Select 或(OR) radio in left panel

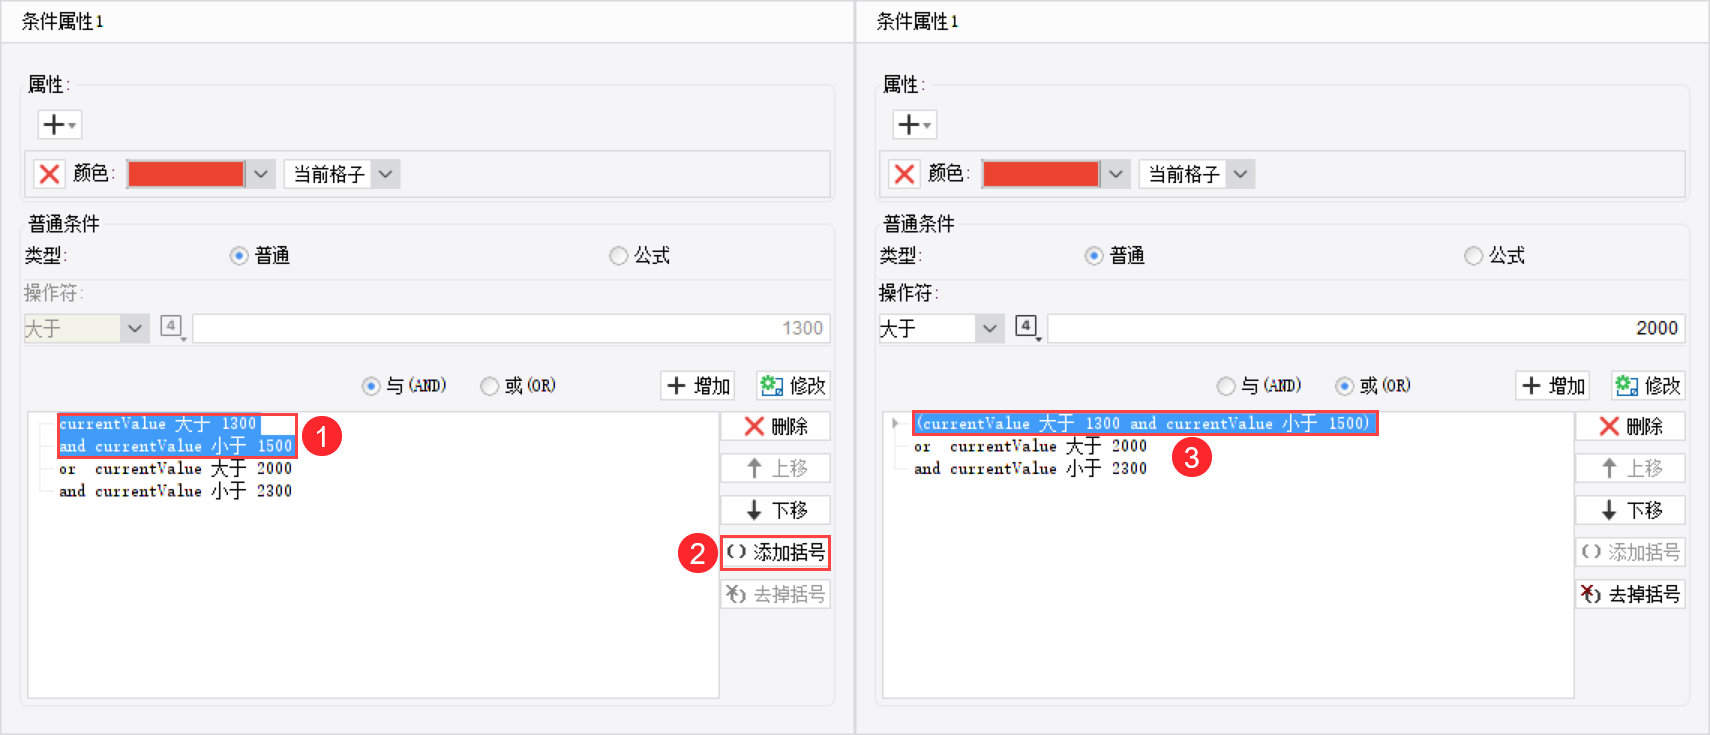[490, 386]
